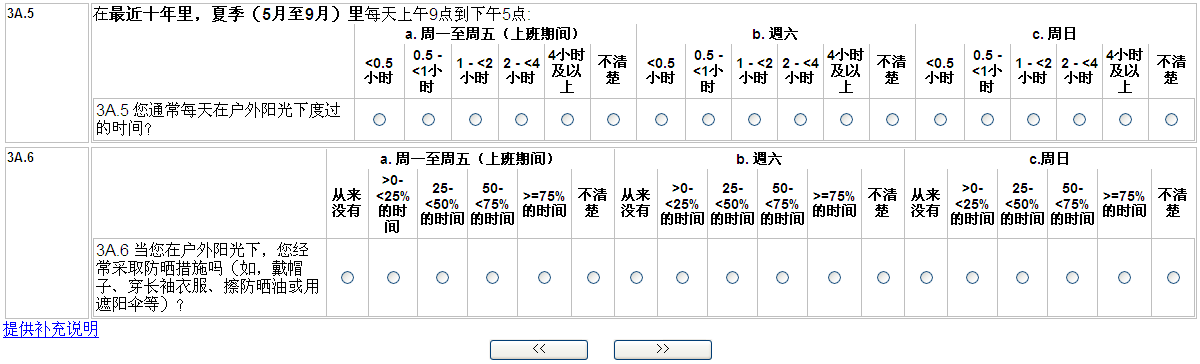The width and height of the screenshot is (1200, 364).
Task: Choose Saturday 50-<75%的时间 for 3A.6
Action: pos(783,277)
